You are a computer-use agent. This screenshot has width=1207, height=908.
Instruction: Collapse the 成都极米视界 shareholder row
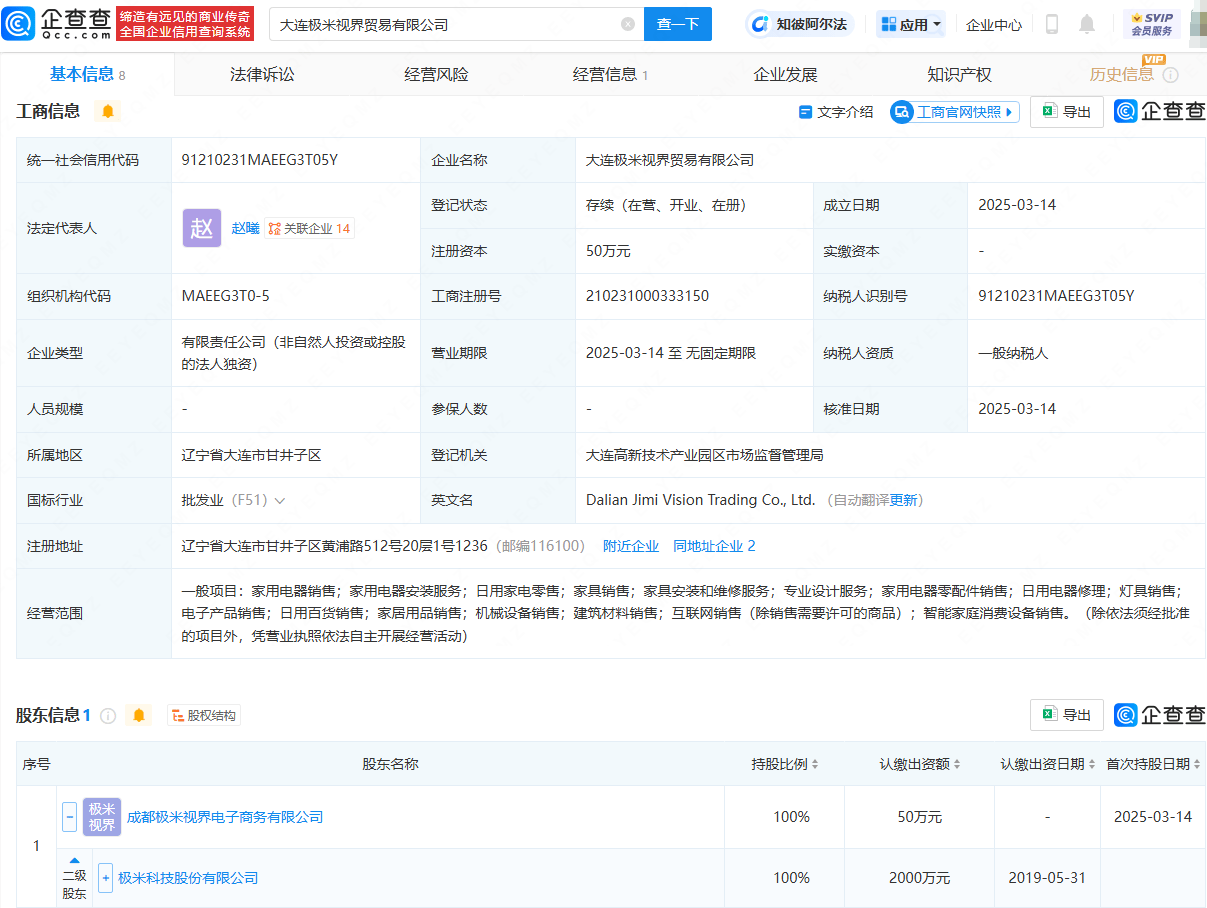[70, 817]
